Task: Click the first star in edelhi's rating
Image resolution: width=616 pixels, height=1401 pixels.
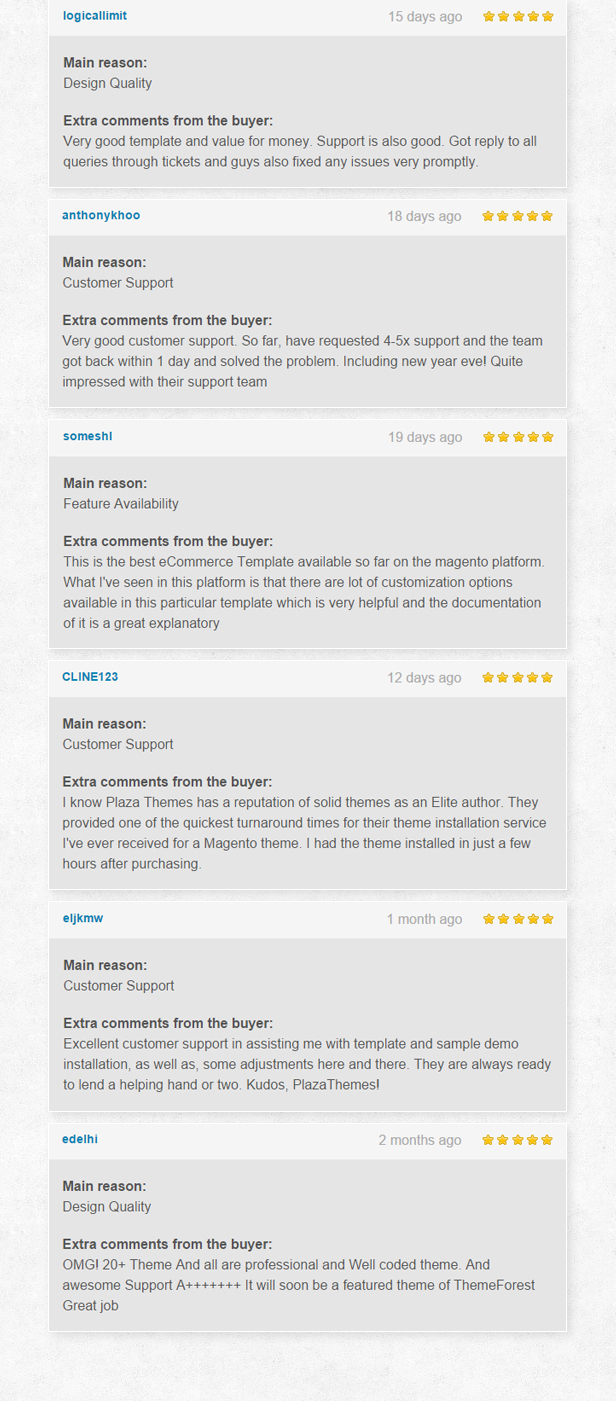Action: click(x=489, y=1140)
